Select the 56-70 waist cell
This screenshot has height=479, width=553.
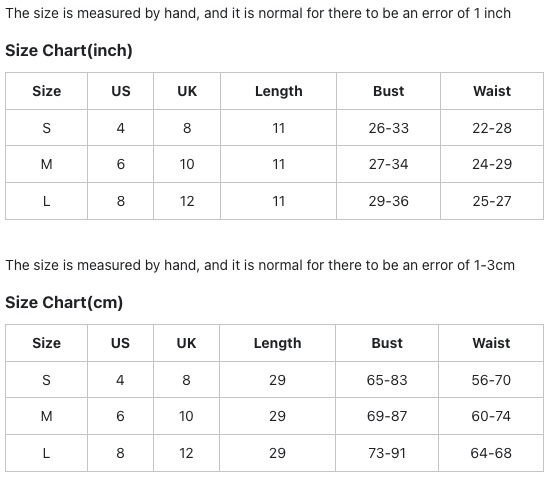pyautogui.click(x=491, y=380)
